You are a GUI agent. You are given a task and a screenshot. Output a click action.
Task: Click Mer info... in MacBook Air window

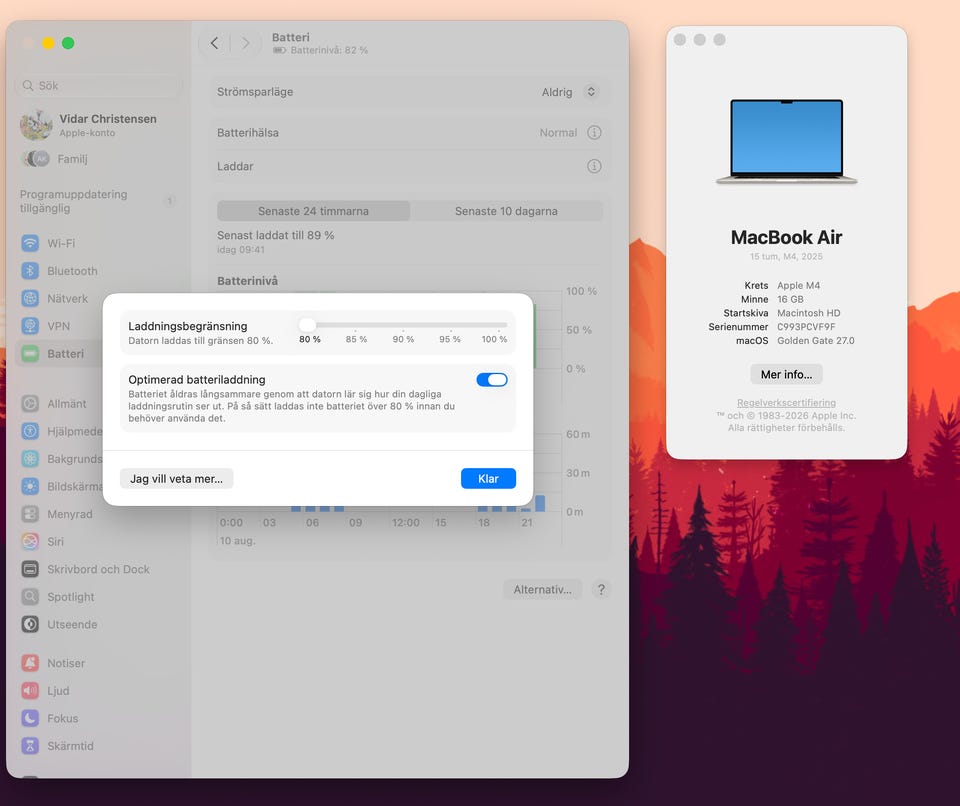[x=786, y=374]
